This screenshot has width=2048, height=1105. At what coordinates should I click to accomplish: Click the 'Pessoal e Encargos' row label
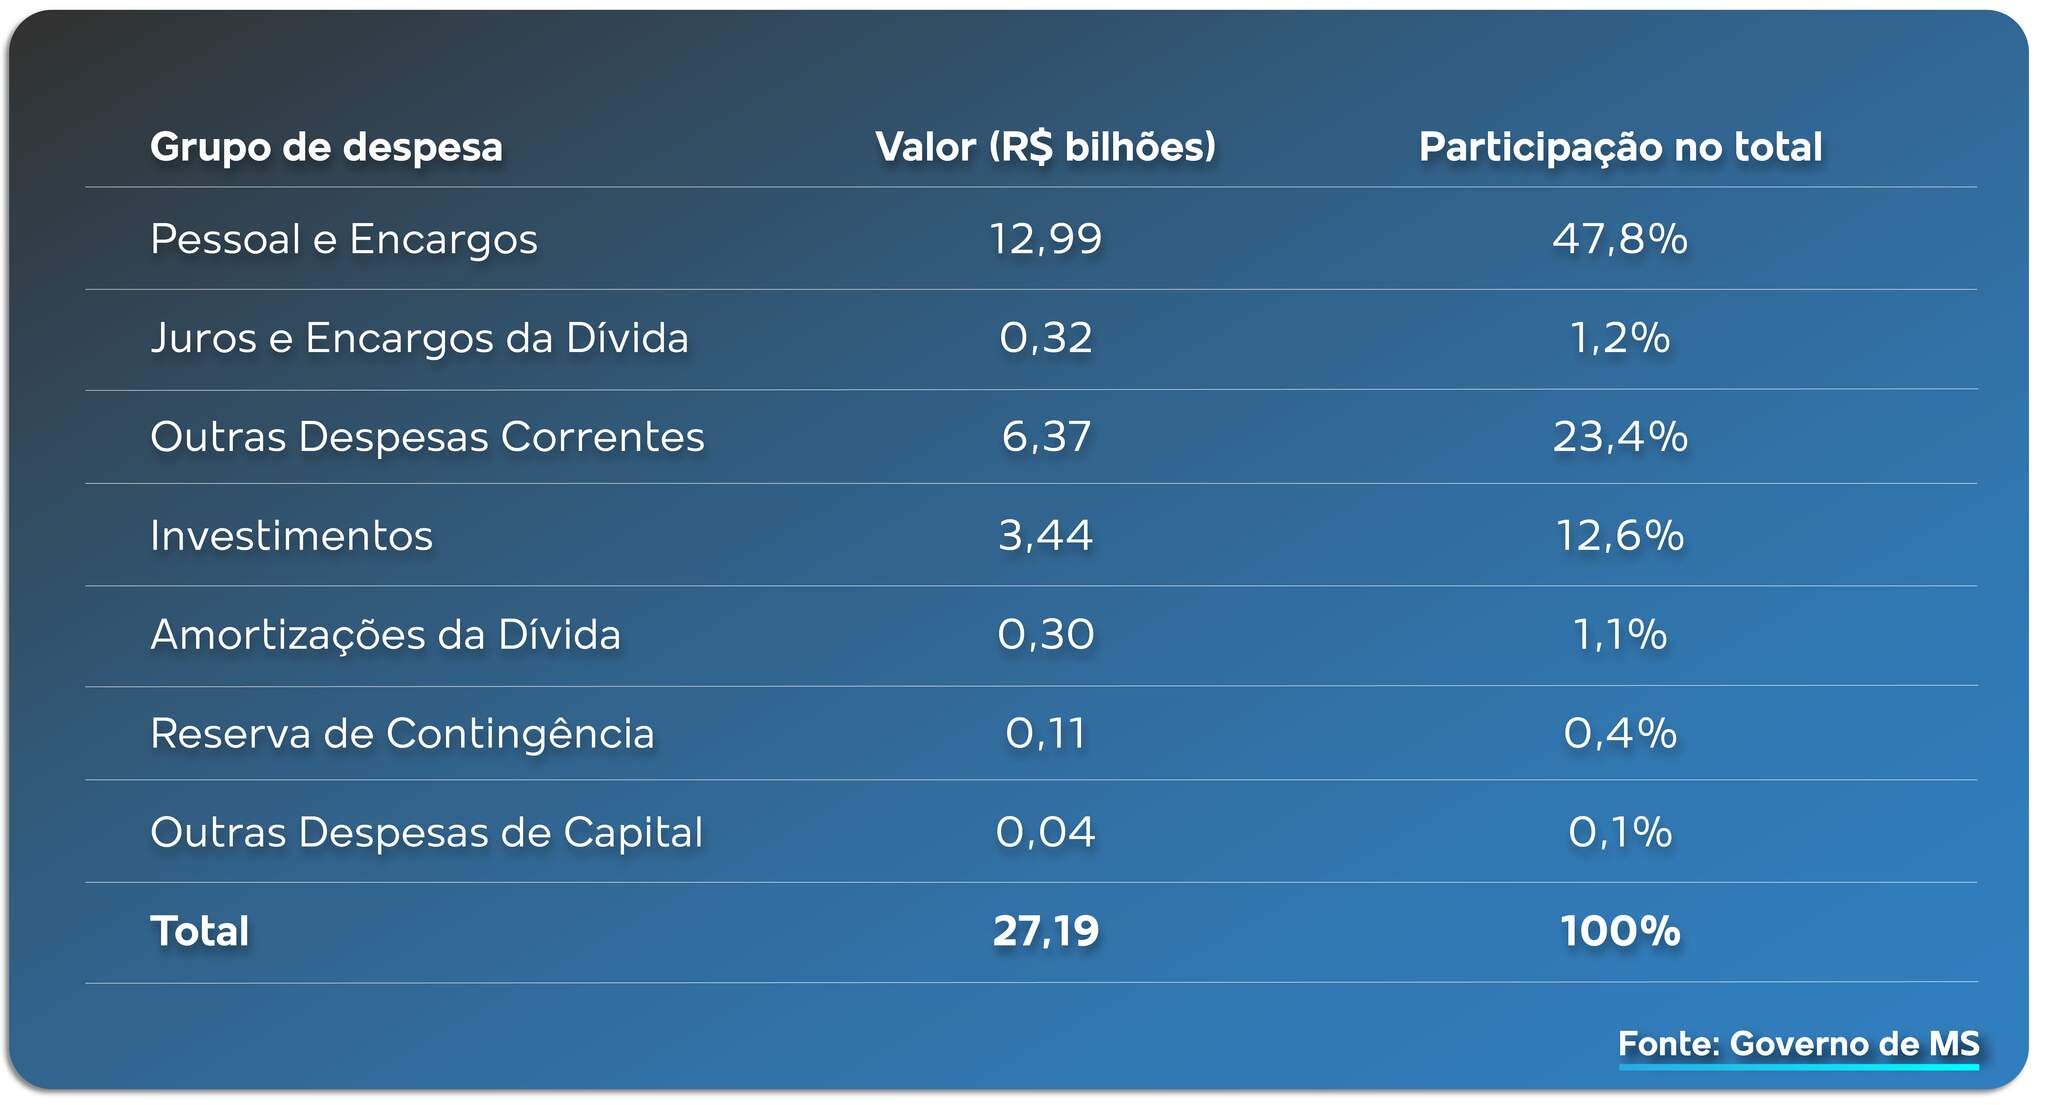tap(344, 239)
